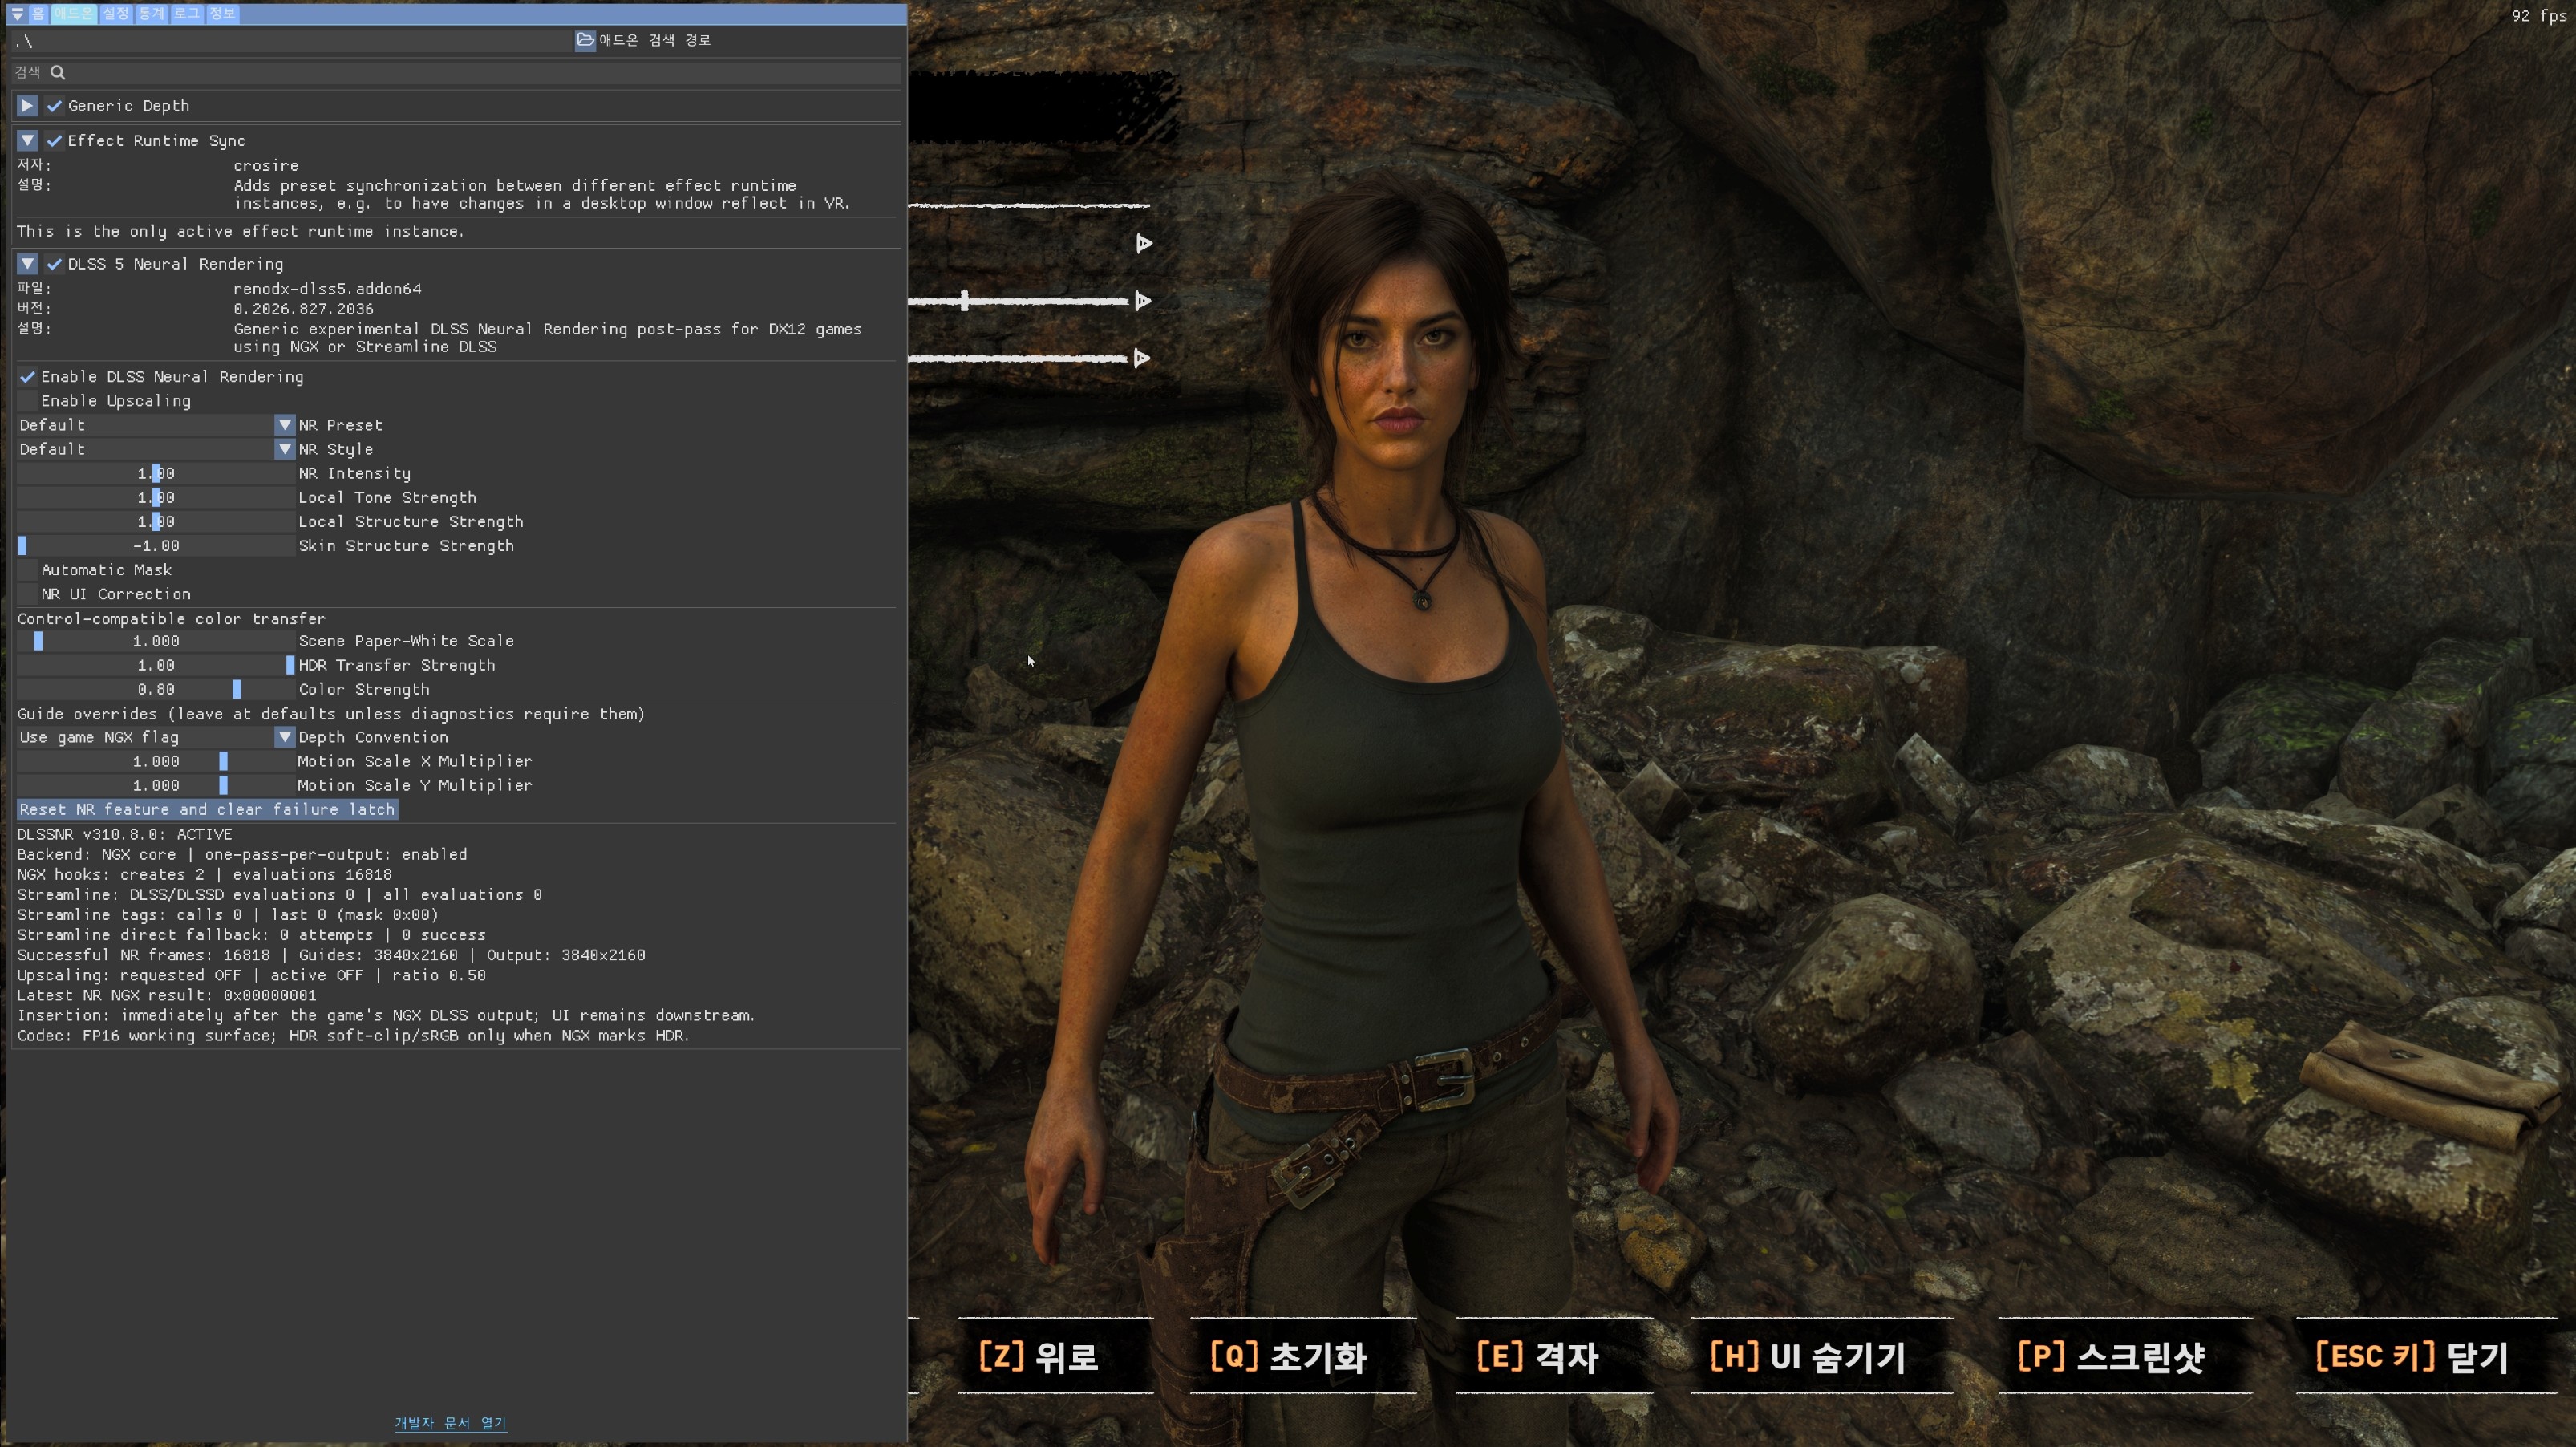The height and width of the screenshot is (1447, 2576).
Task: Click the Skin Structure Strength slider
Action: (x=156, y=546)
